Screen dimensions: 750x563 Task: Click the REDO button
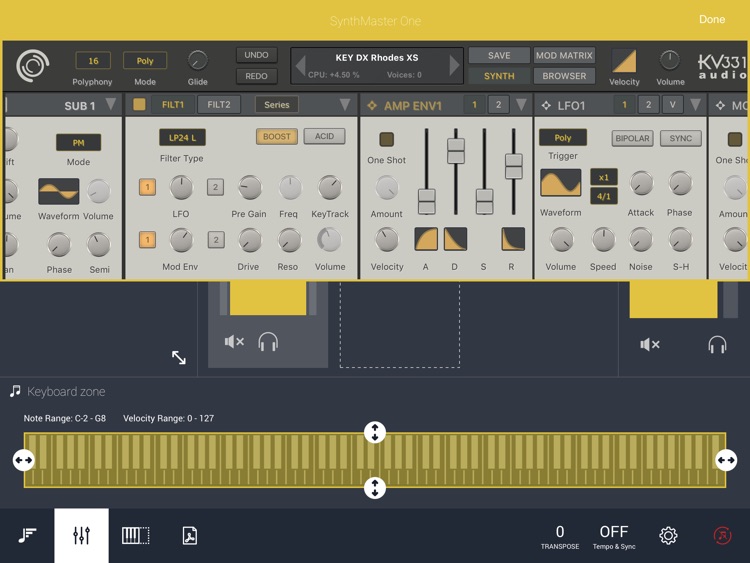[x=256, y=76]
